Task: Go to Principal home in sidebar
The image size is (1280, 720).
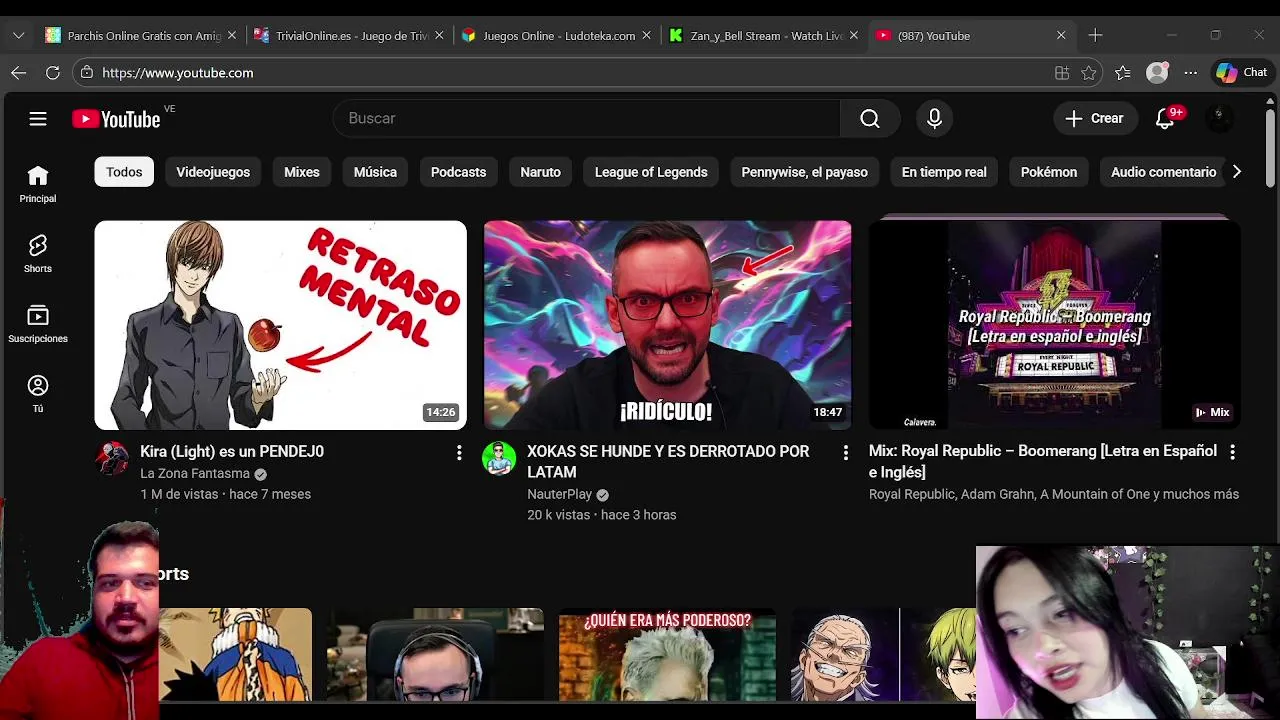Action: [x=38, y=184]
